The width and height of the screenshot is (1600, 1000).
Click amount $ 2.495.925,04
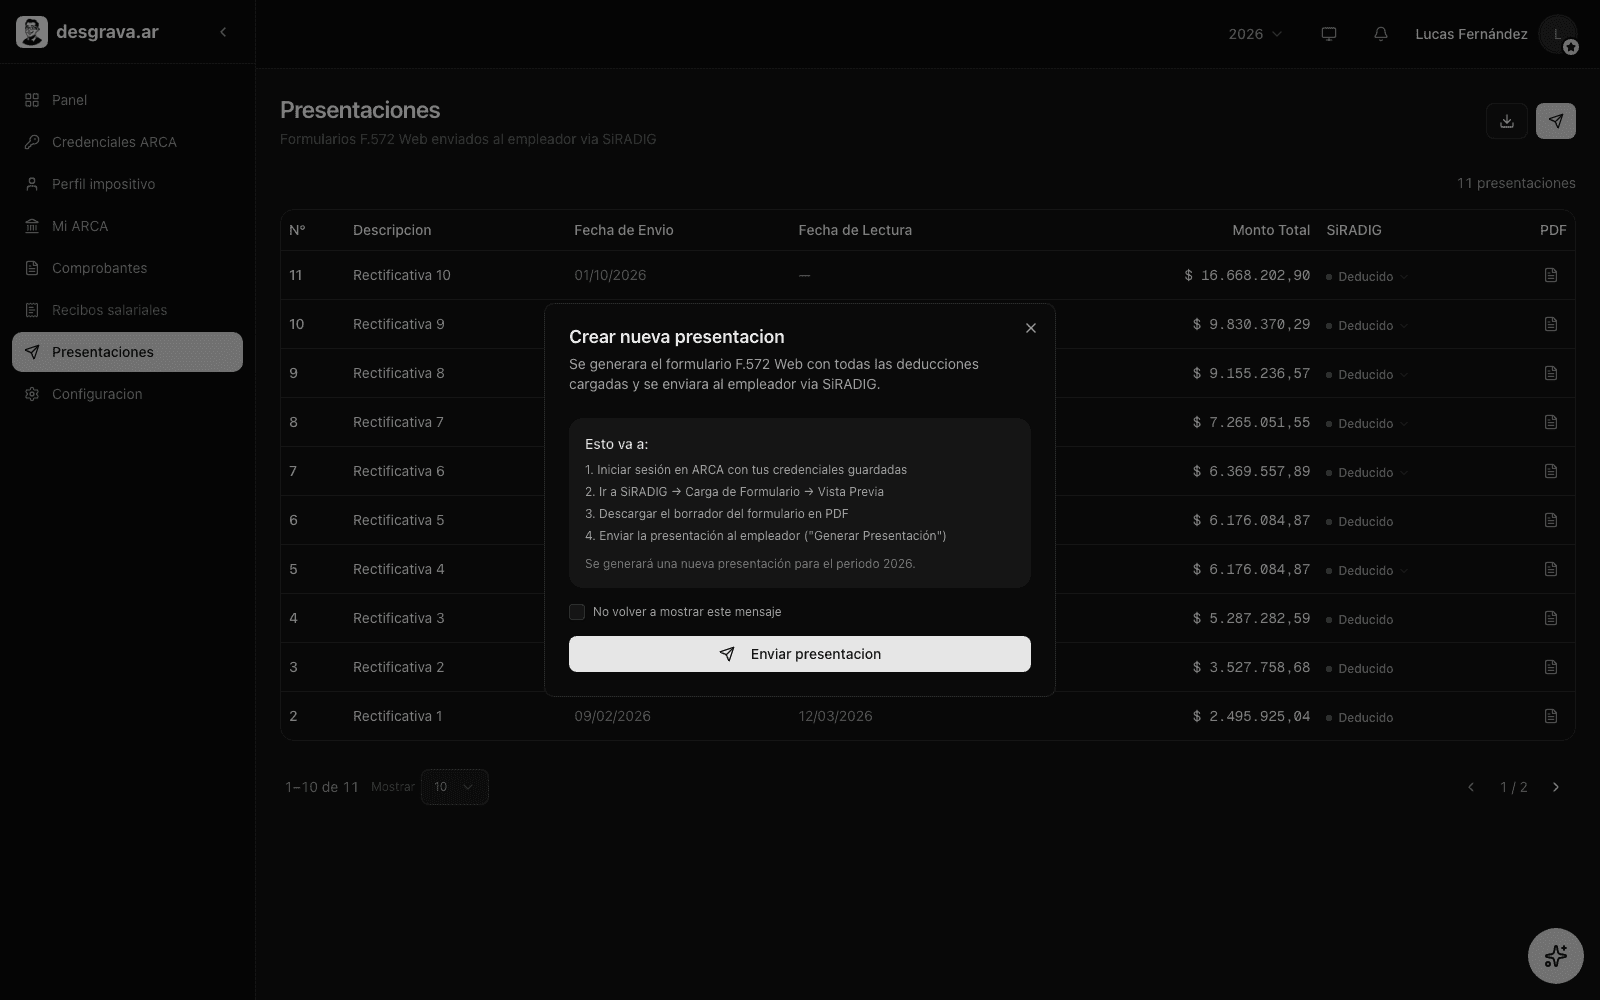pyautogui.click(x=1251, y=716)
